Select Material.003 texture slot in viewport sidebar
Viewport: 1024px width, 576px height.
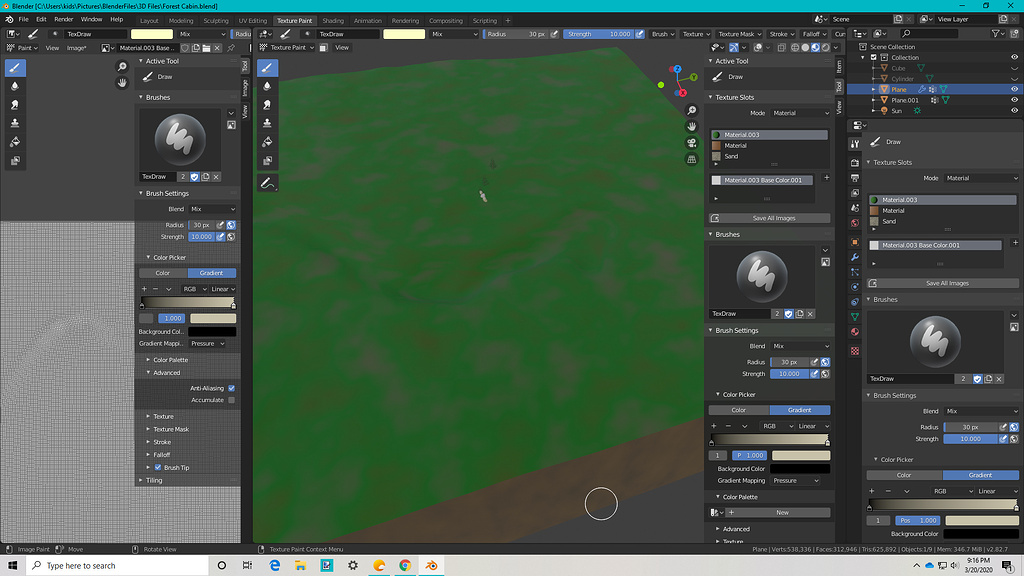coord(769,135)
